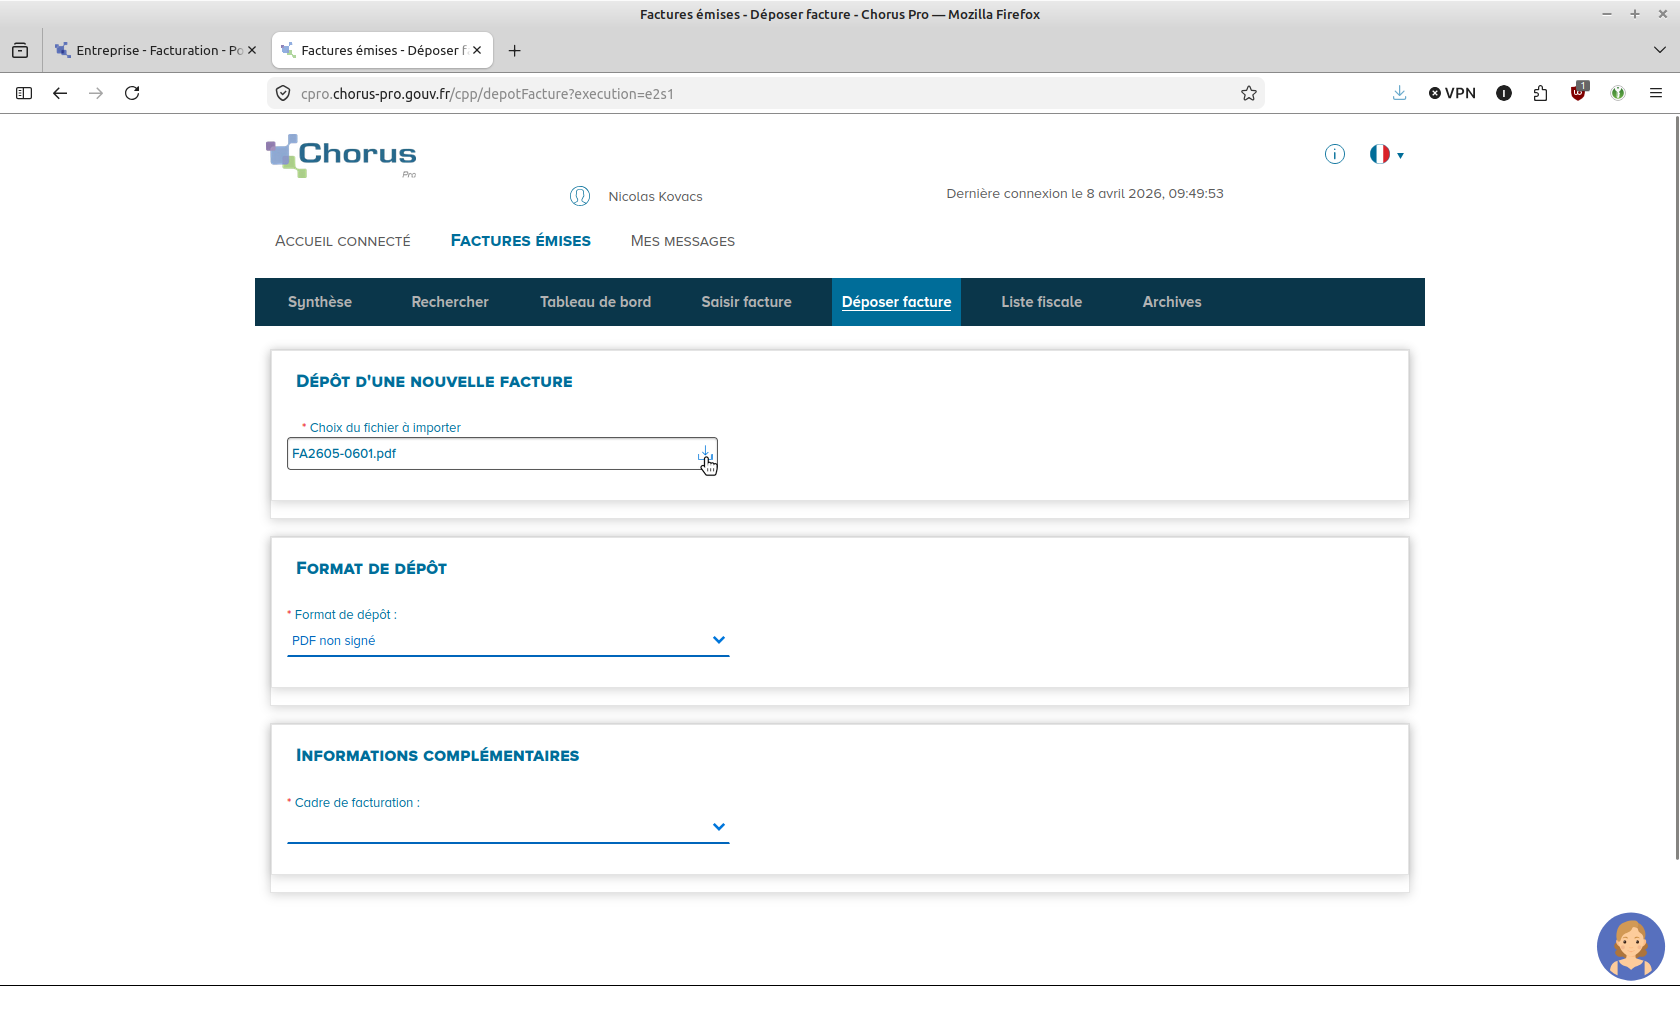1680x1010 pixels.
Task: Open the Firefox hamburger menu
Action: pos(1656,93)
